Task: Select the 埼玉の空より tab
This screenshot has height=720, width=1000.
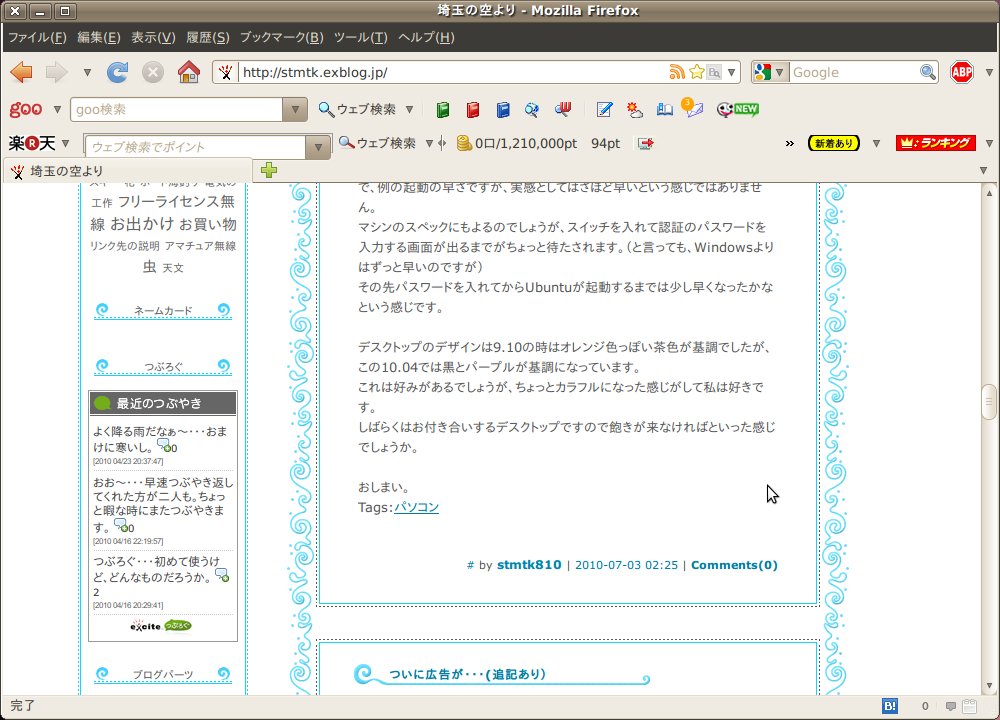Action: (x=128, y=171)
